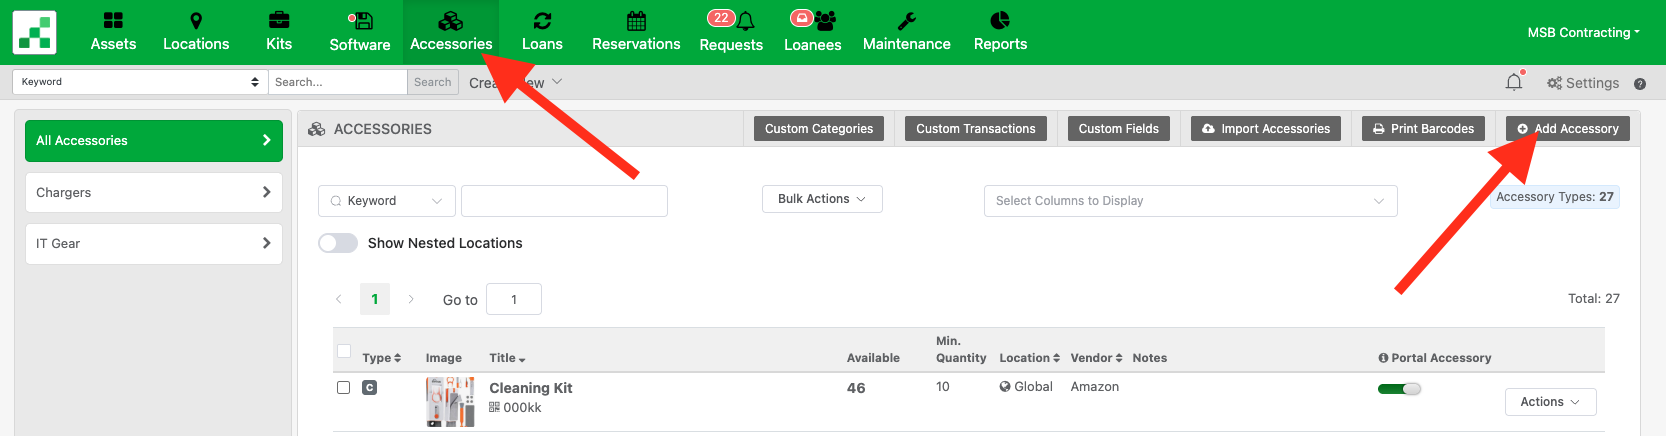
Task: Go to next page arrow
Action: 410,299
